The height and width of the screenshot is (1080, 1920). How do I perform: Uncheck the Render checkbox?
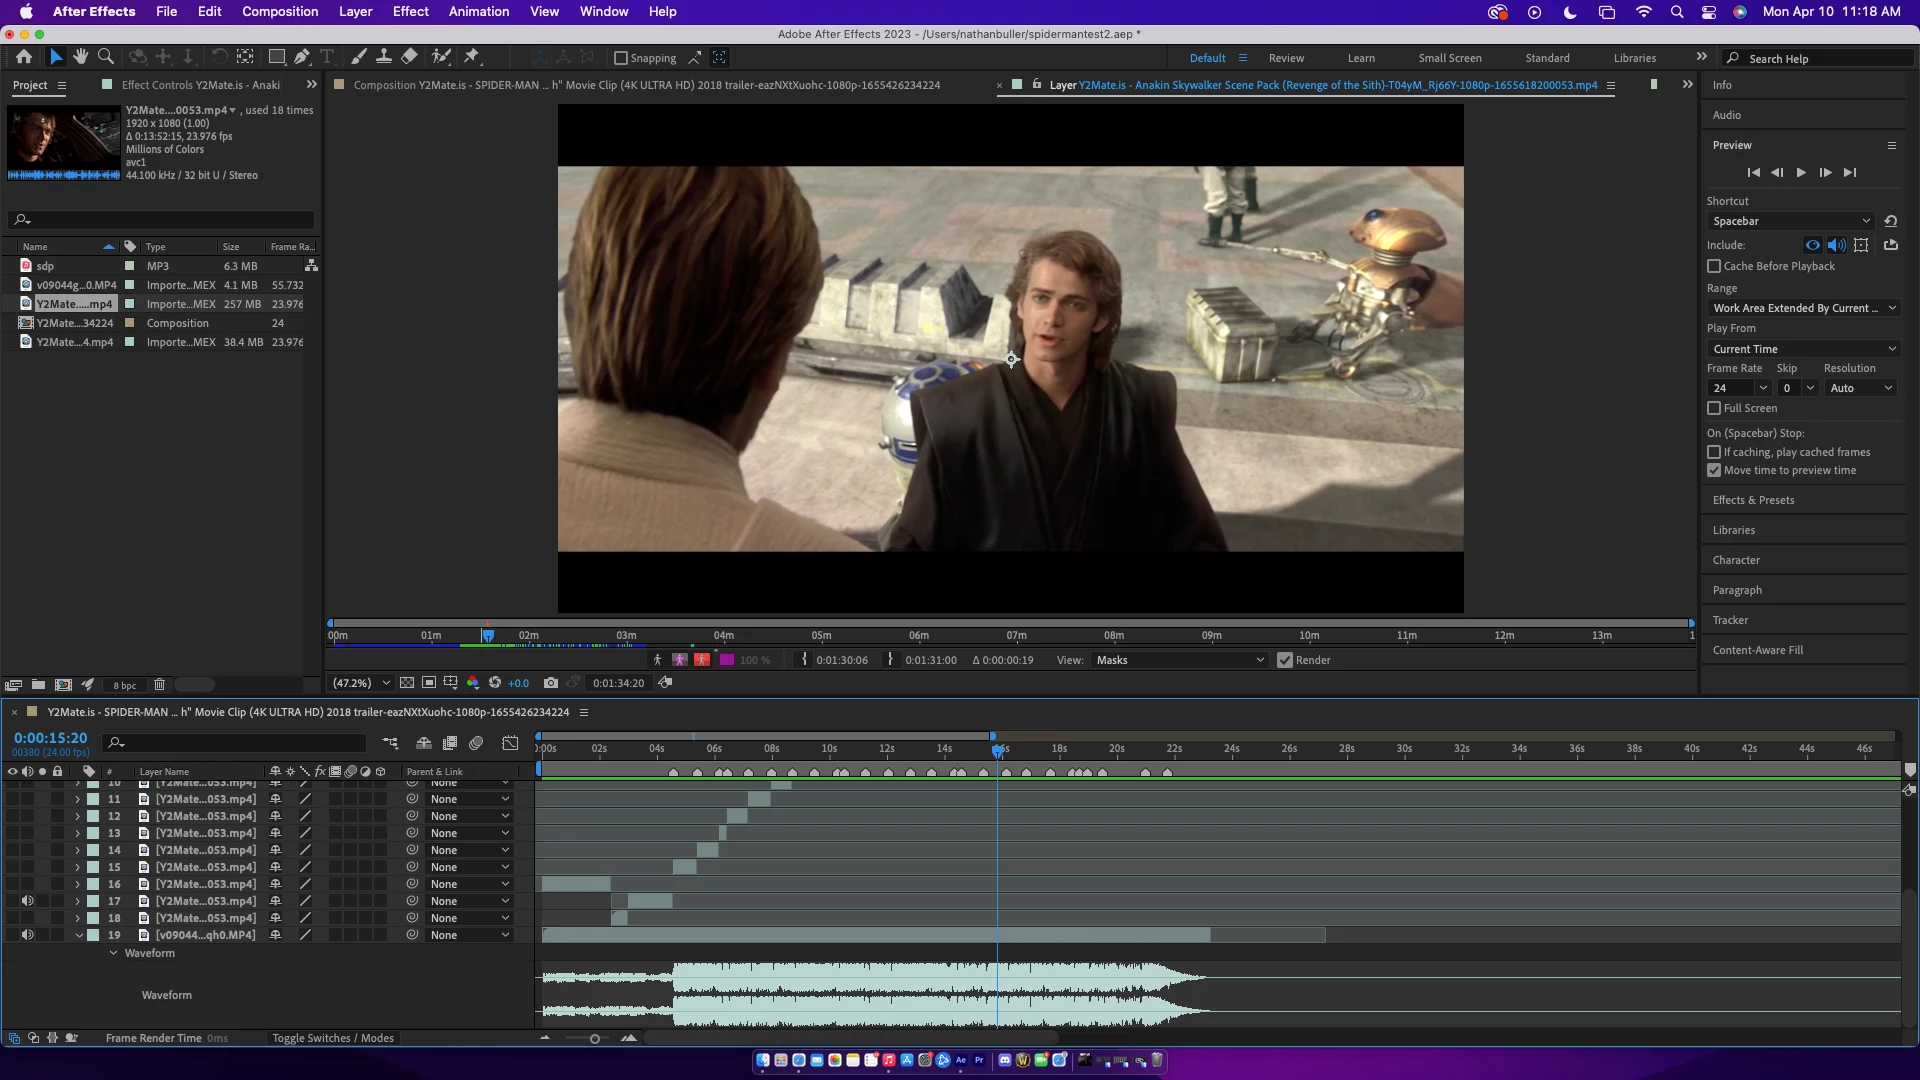(x=1285, y=660)
